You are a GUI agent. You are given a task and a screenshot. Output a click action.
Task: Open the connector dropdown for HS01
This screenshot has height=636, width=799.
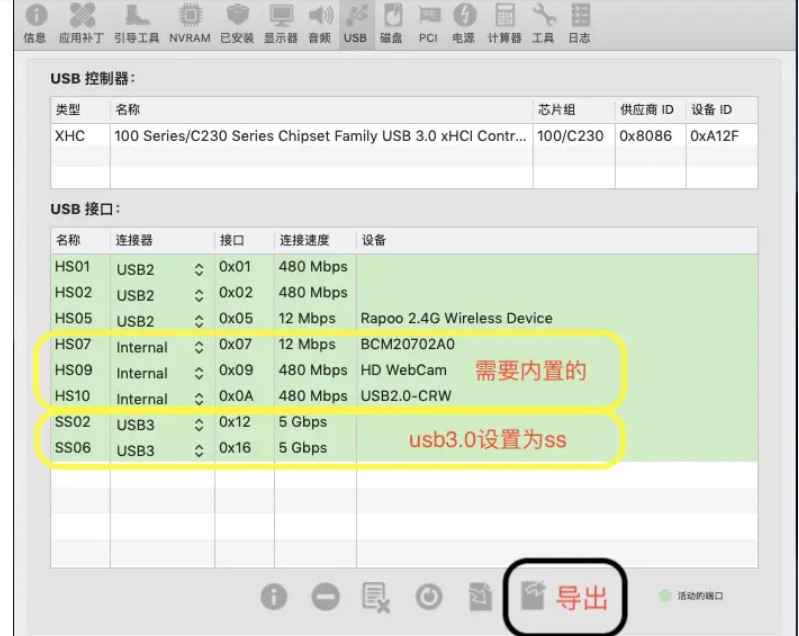point(198,269)
